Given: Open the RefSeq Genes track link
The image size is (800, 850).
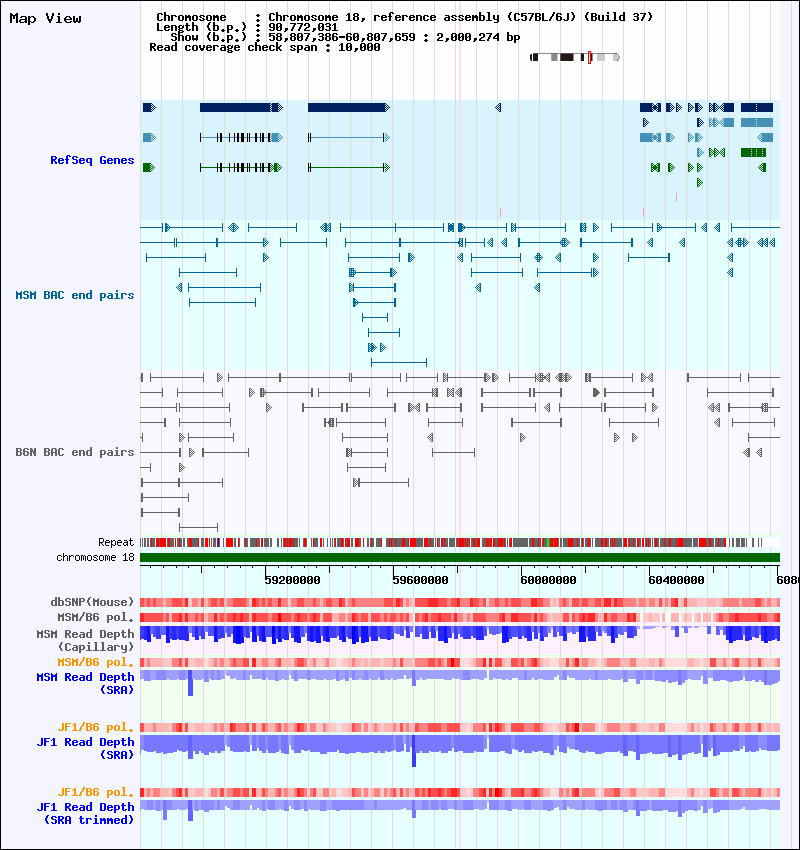Looking at the screenshot, I should tap(92, 160).
